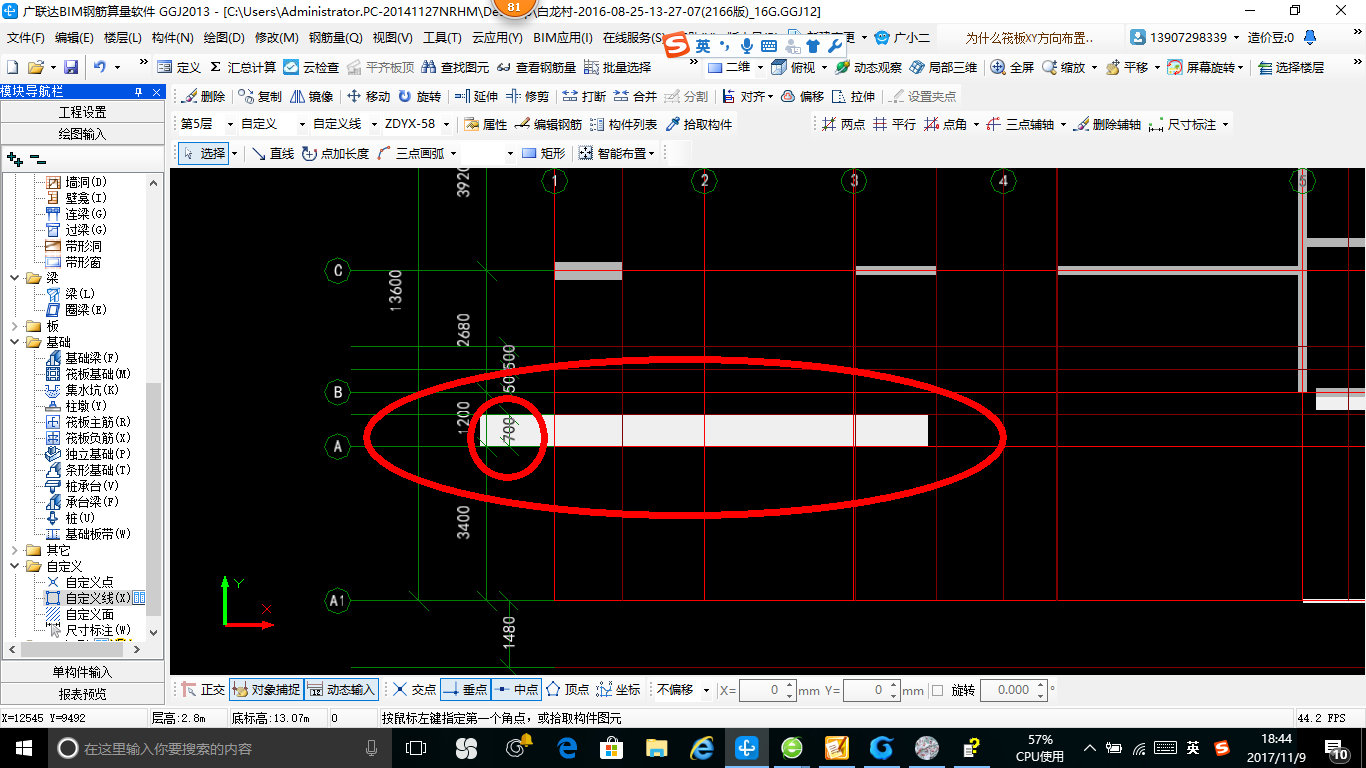Screen dimensions: 1366x768
Task: Click the 定义 (Define) toolbar button
Action: 180,67
